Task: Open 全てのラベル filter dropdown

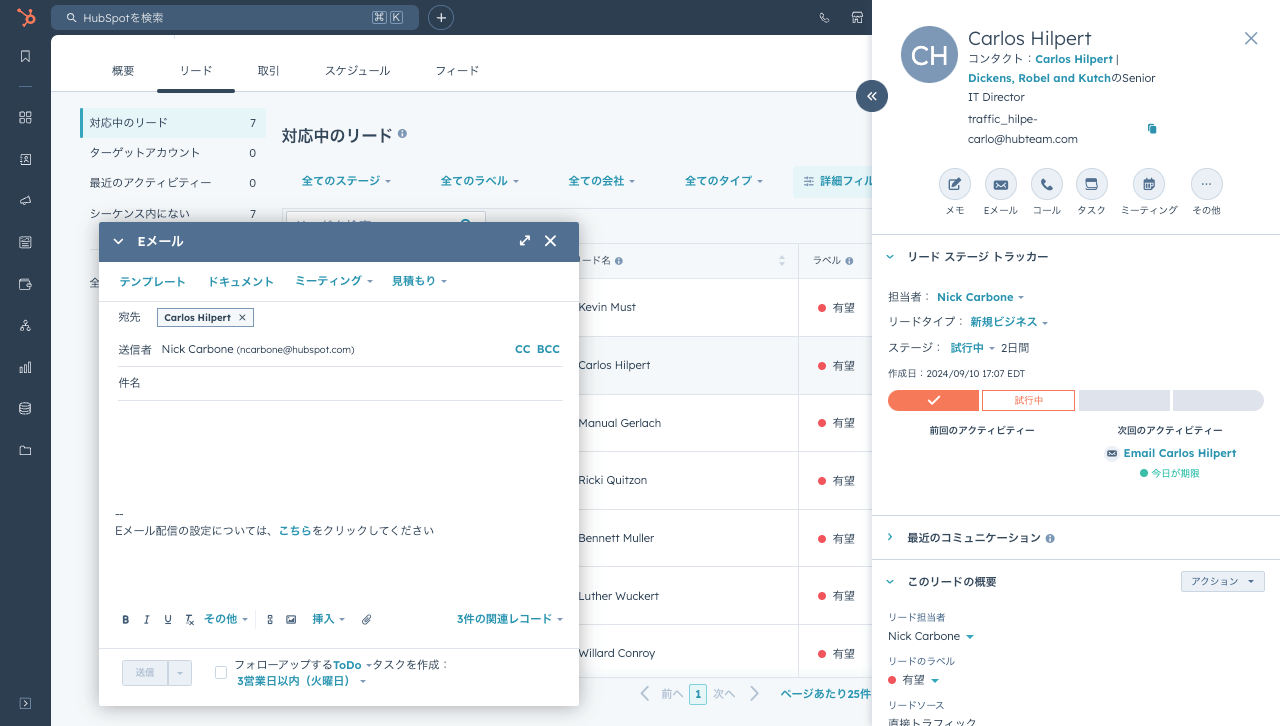Action: (x=480, y=181)
